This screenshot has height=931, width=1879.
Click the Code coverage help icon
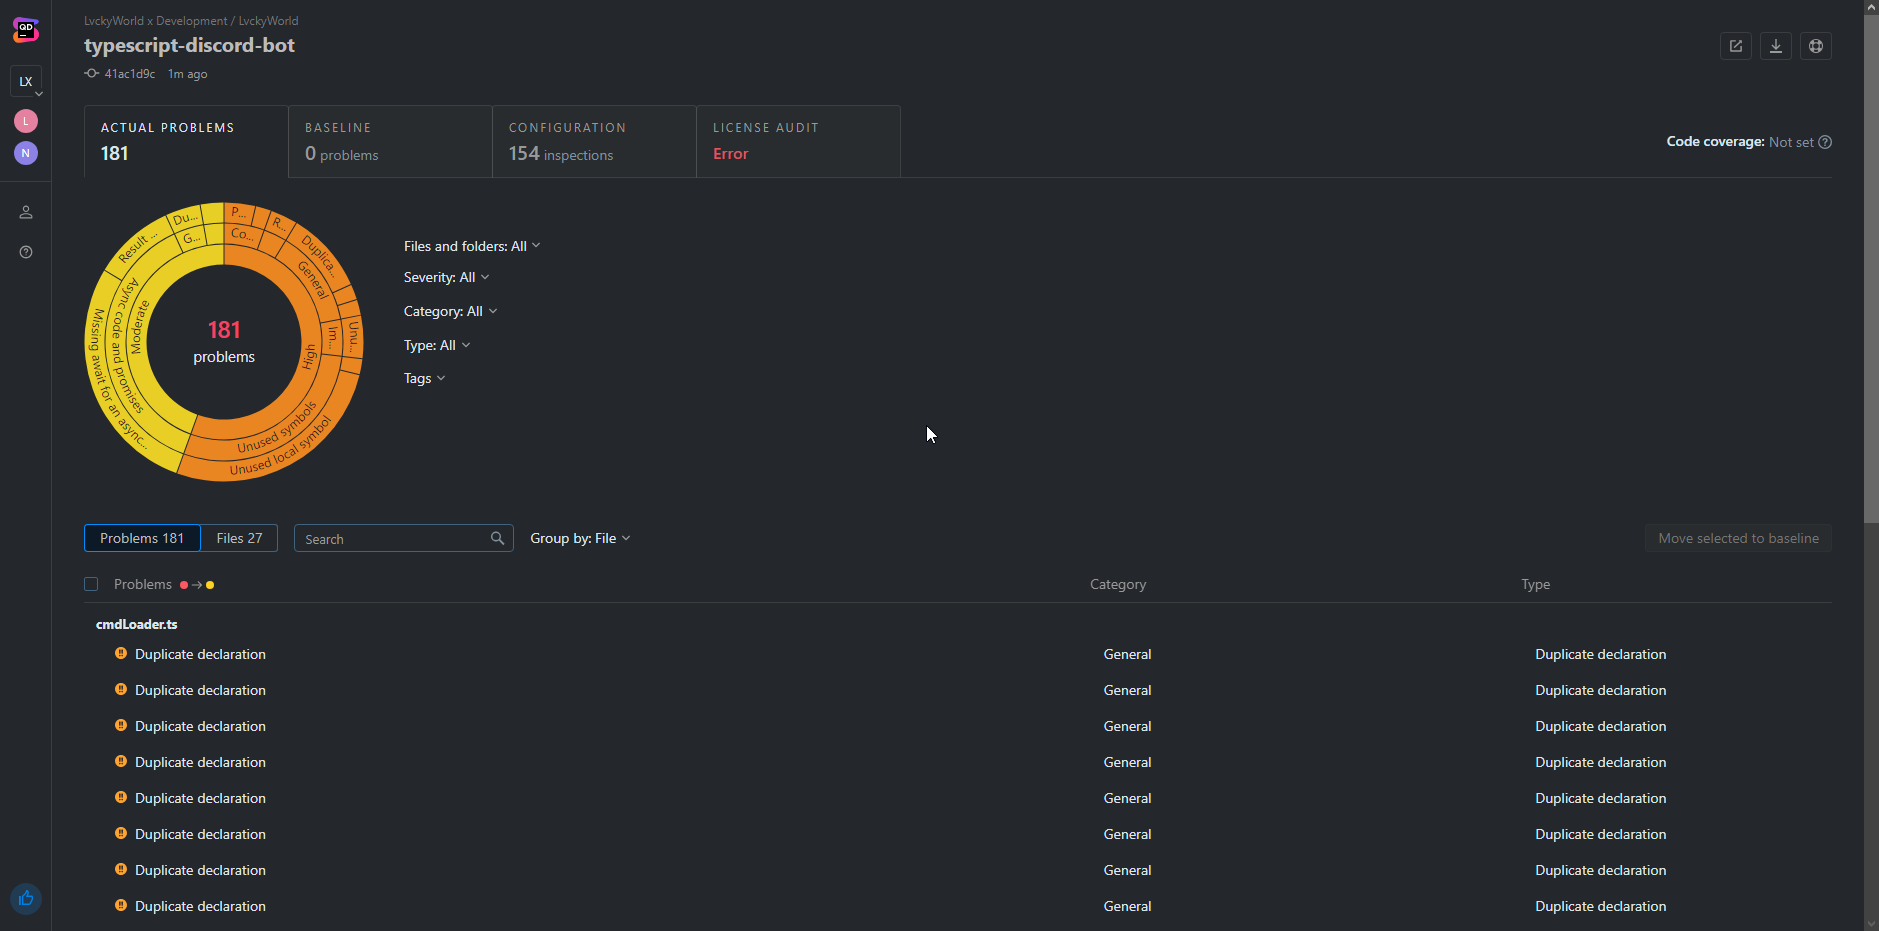(1825, 142)
